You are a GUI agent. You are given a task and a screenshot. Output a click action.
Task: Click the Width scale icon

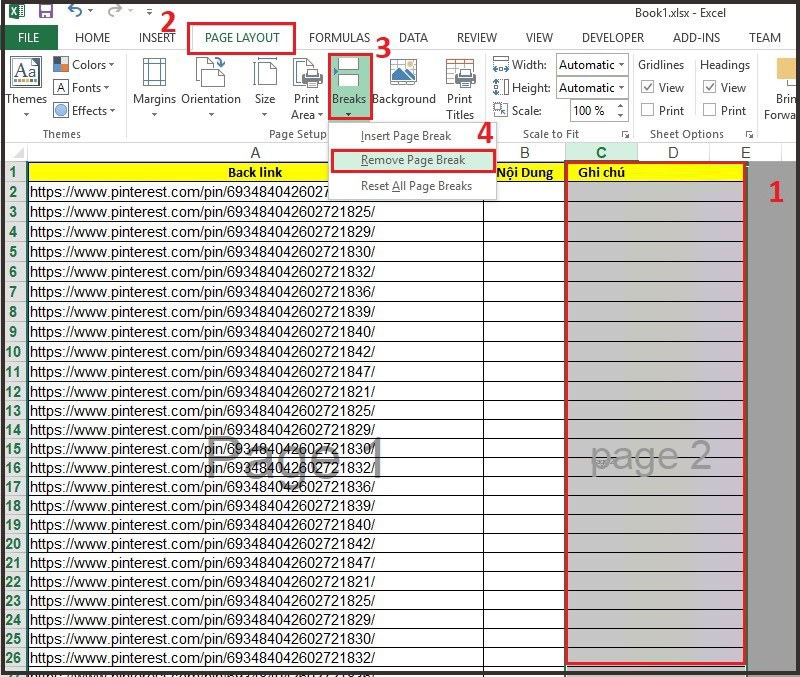pyautogui.click(x=501, y=65)
